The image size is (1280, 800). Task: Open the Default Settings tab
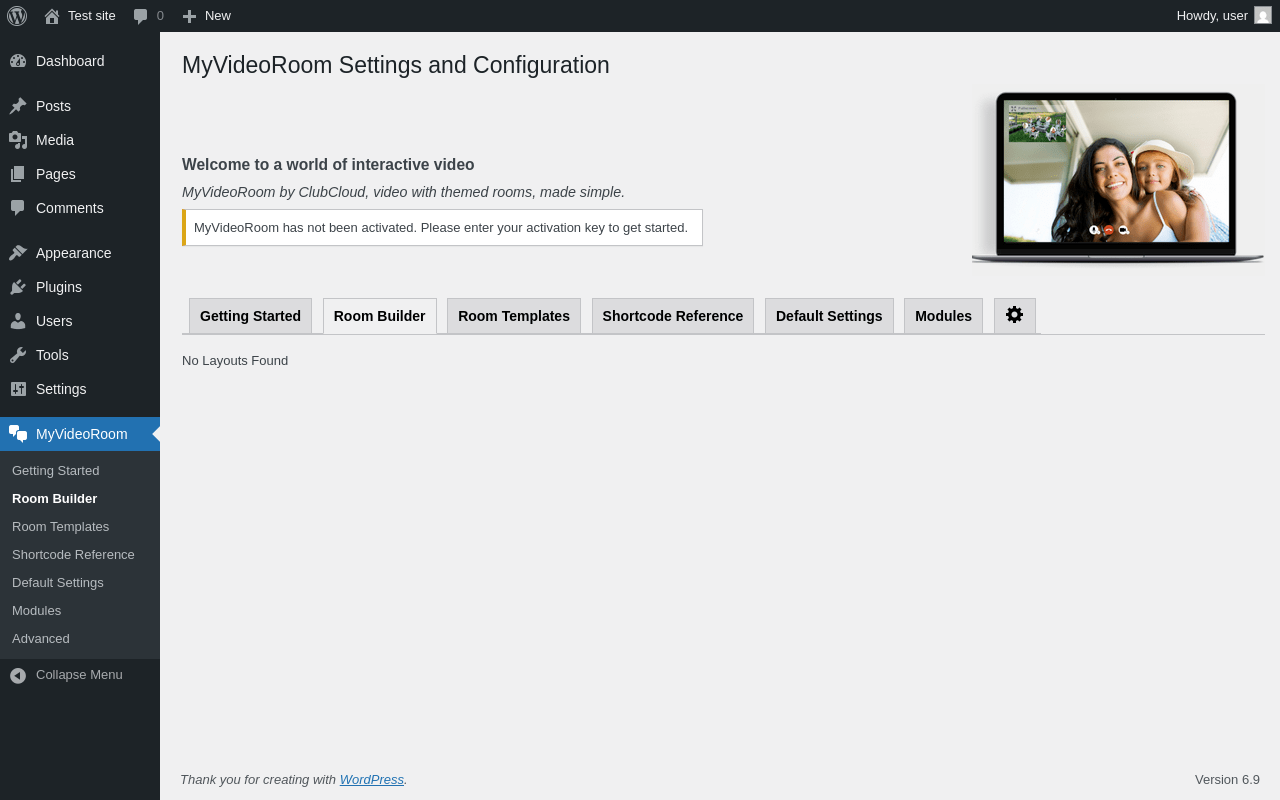(829, 316)
